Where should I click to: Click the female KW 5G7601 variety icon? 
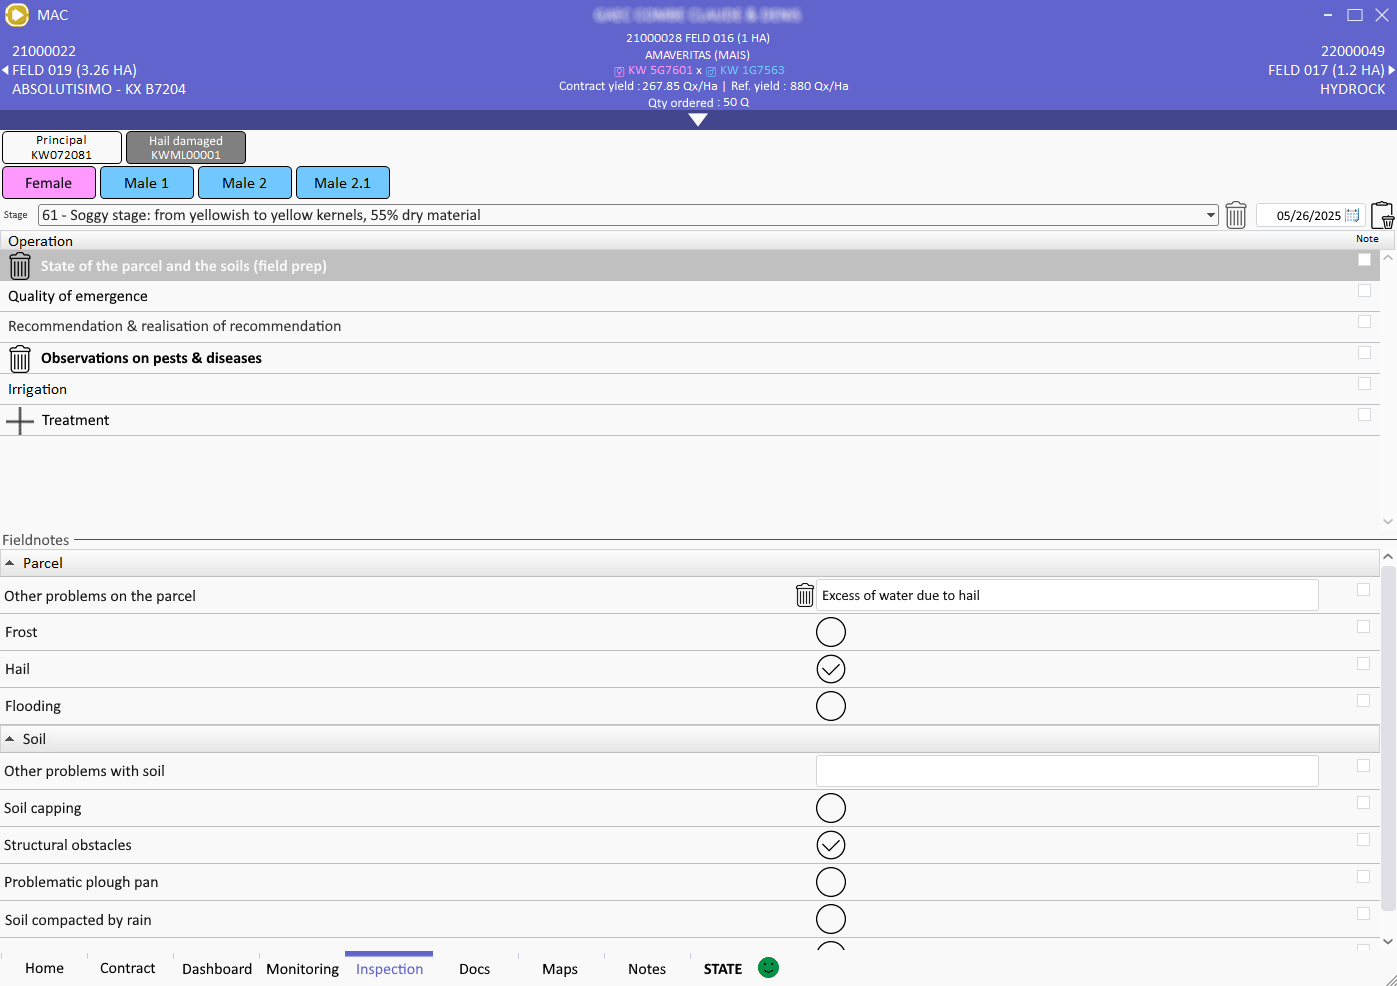coord(619,71)
